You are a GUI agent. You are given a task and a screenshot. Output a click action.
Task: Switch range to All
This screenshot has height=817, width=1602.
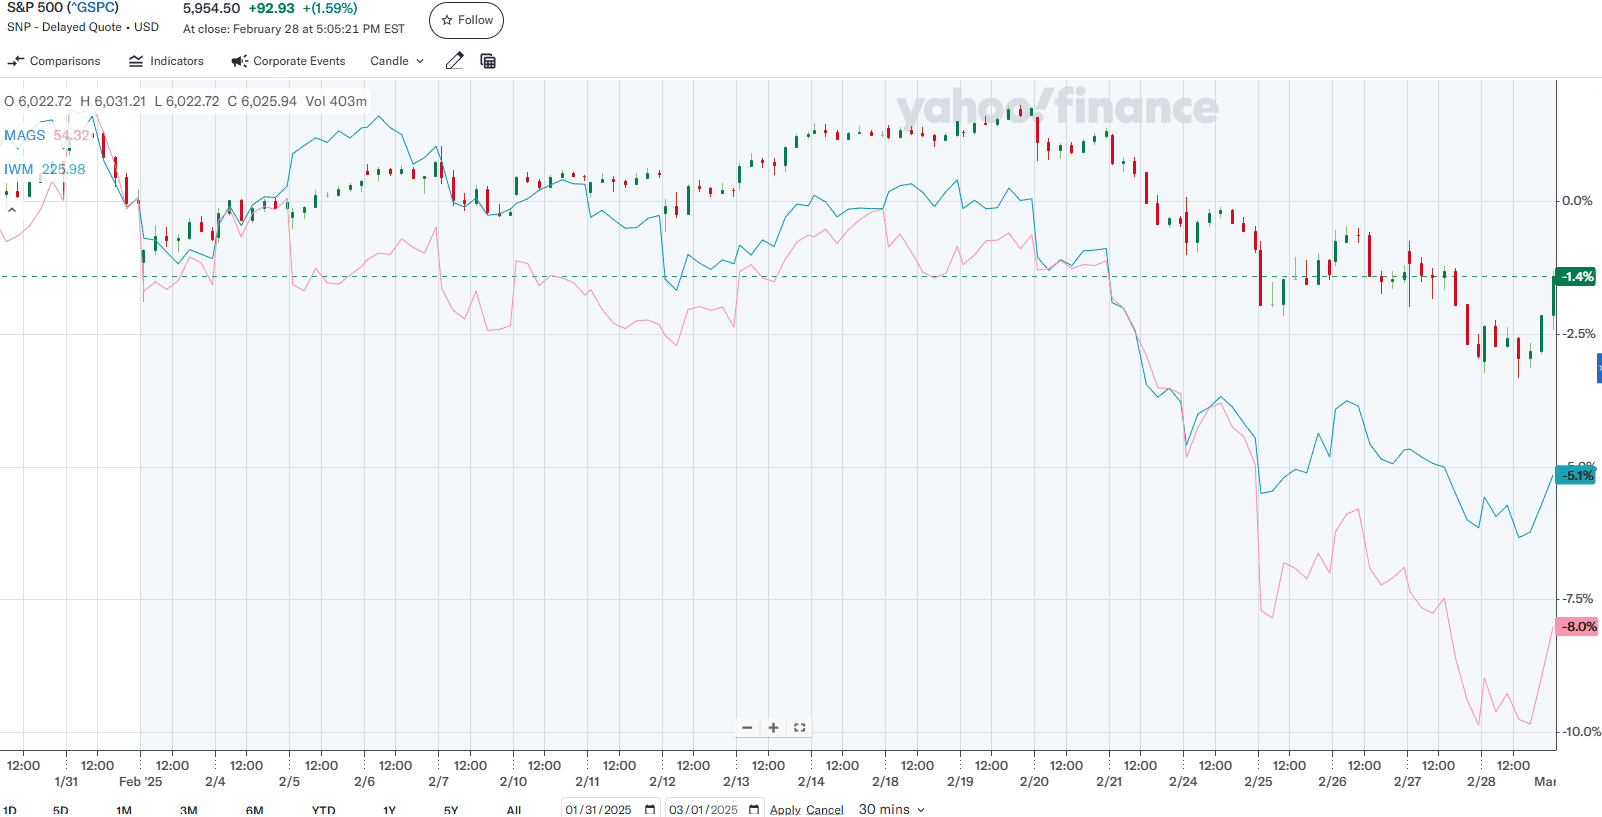pyautogui.click(x=514, y=810)
